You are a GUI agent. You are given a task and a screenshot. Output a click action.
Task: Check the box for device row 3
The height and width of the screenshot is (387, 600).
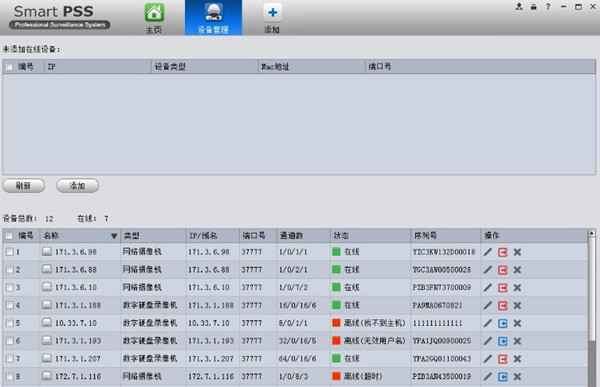(x=10, y=287)
